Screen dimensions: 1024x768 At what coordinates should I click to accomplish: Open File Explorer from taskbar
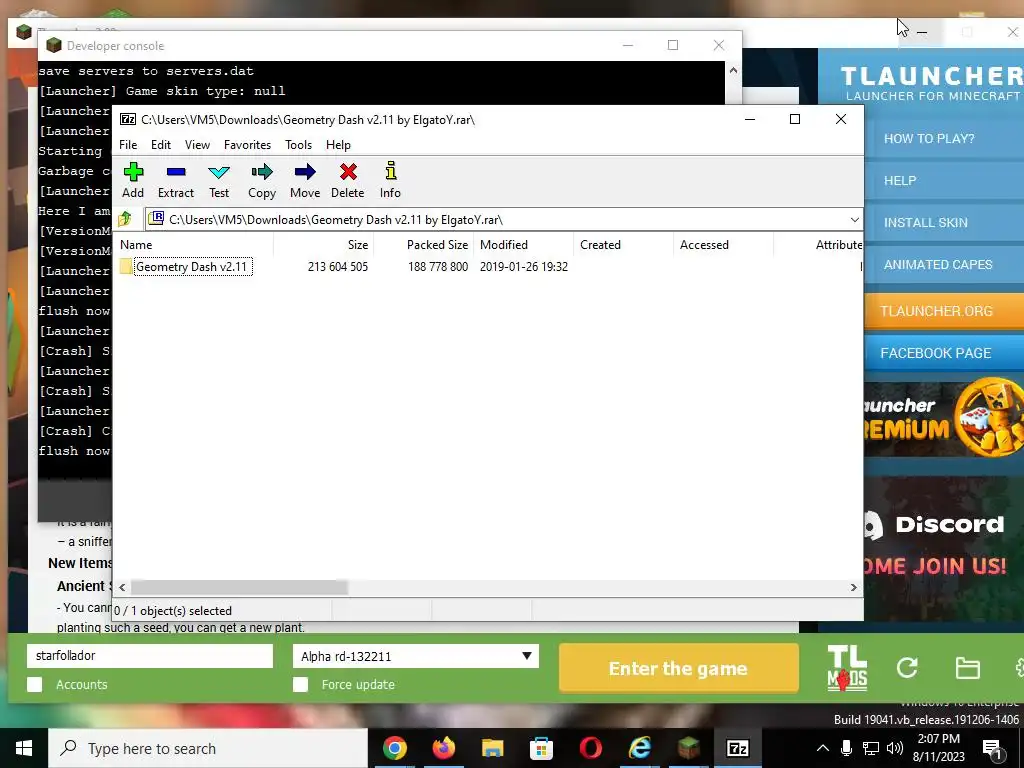pos(492,748)
